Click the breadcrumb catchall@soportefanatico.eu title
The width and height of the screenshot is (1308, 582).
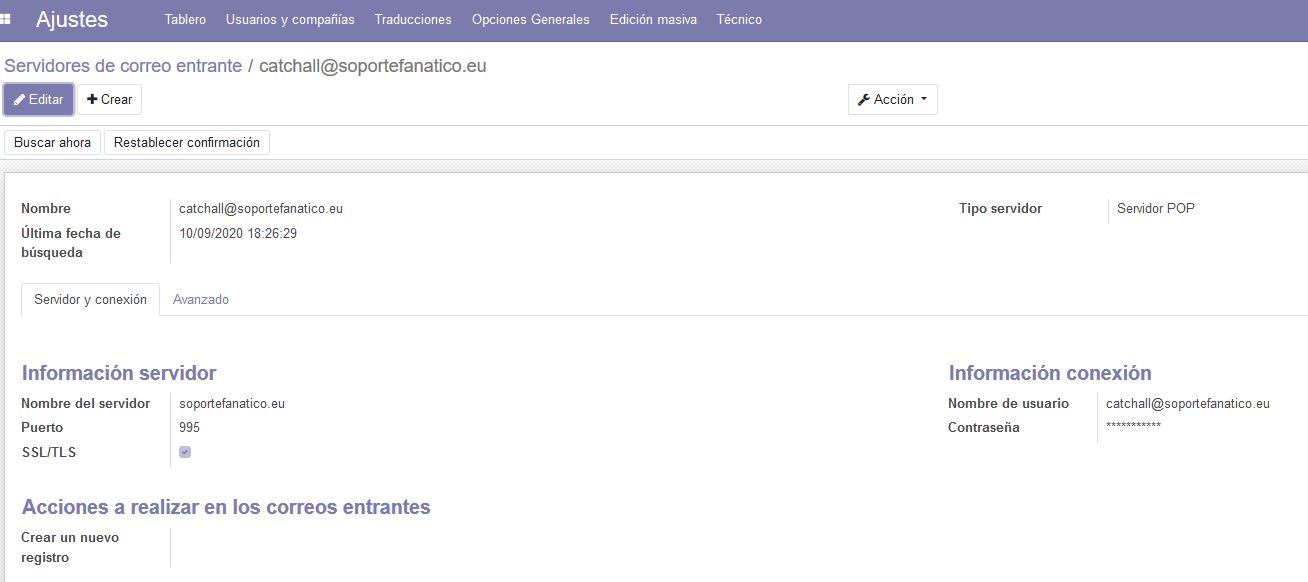(x=373, y=66)
